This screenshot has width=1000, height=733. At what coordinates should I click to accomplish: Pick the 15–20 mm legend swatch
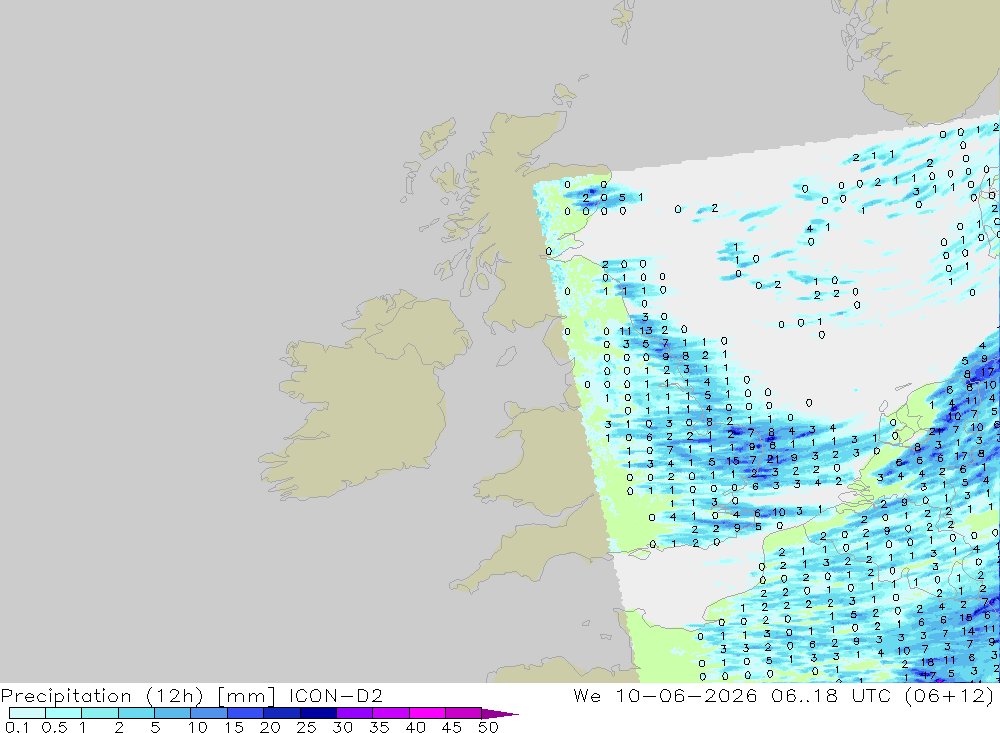pyautogui.click(x=246, y=713)
